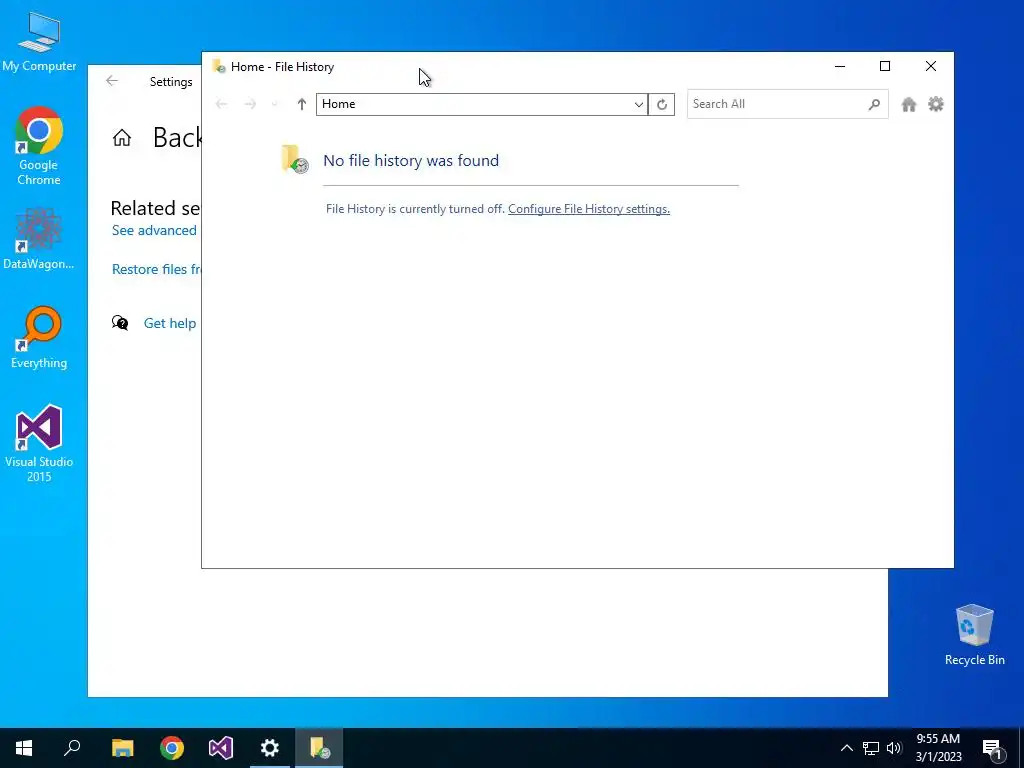Image resolution: width=1024 pixels, height=768 pixels.
Task: Open network status tray icon
Action: point(871,748)
